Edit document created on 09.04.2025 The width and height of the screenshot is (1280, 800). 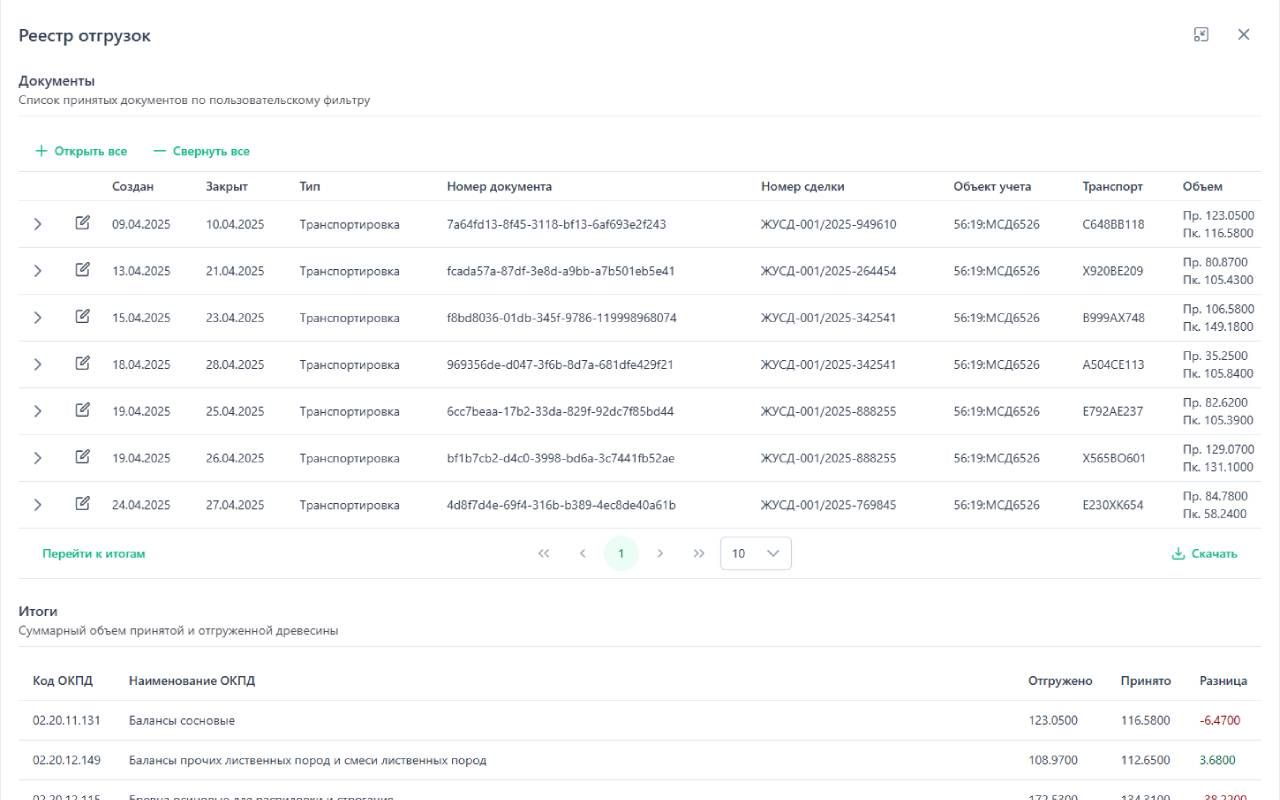pyautogui.click(x=83, y=223)
